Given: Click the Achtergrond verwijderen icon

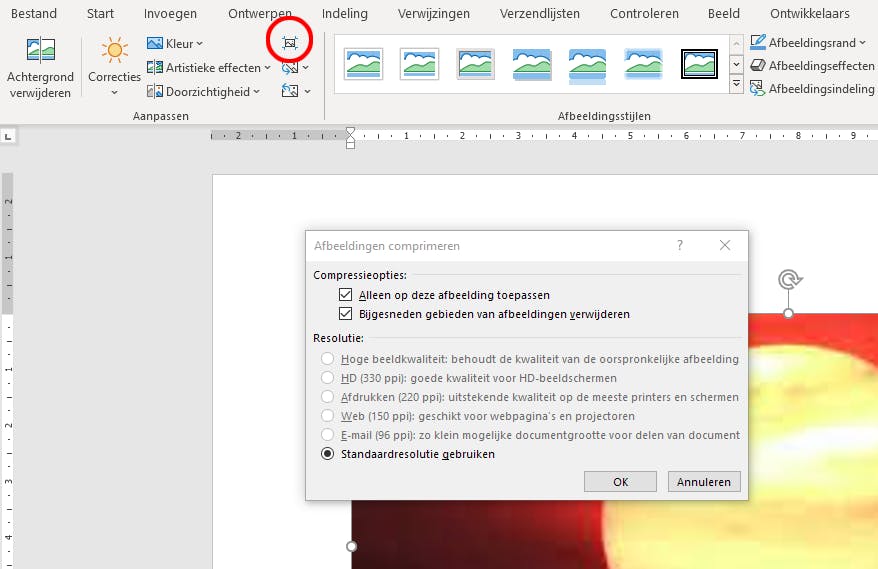Looking at the screenshot, I should pyautogui.click(x=41, y=50).
